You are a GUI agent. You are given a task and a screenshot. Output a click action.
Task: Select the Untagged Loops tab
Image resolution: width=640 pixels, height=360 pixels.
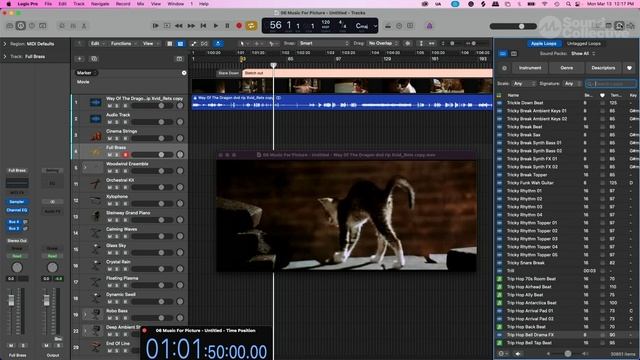[583, 43]
